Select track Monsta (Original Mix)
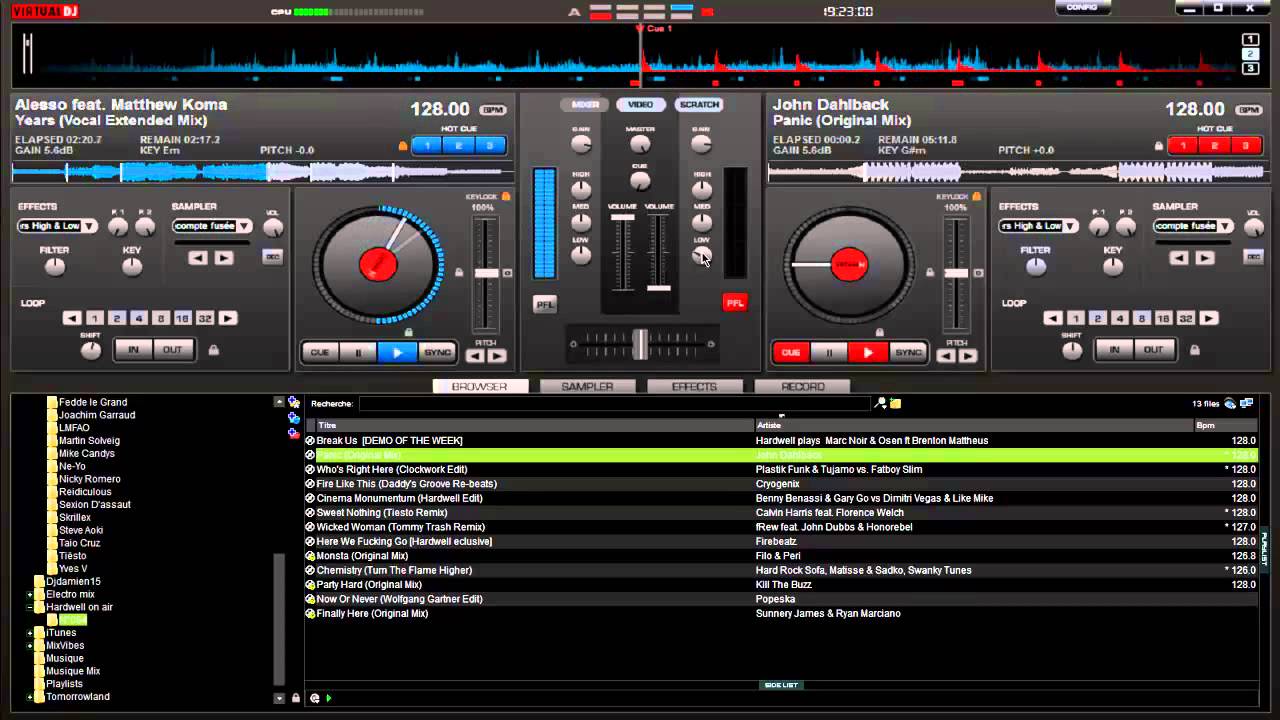 click(x=362, y=556)
